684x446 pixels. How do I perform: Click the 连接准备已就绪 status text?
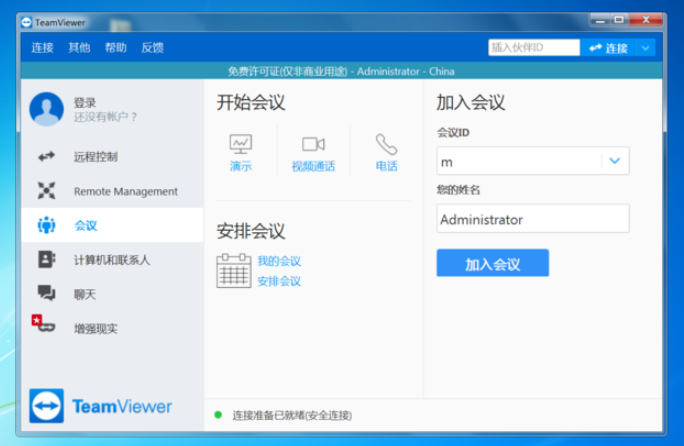click(292, 415)
